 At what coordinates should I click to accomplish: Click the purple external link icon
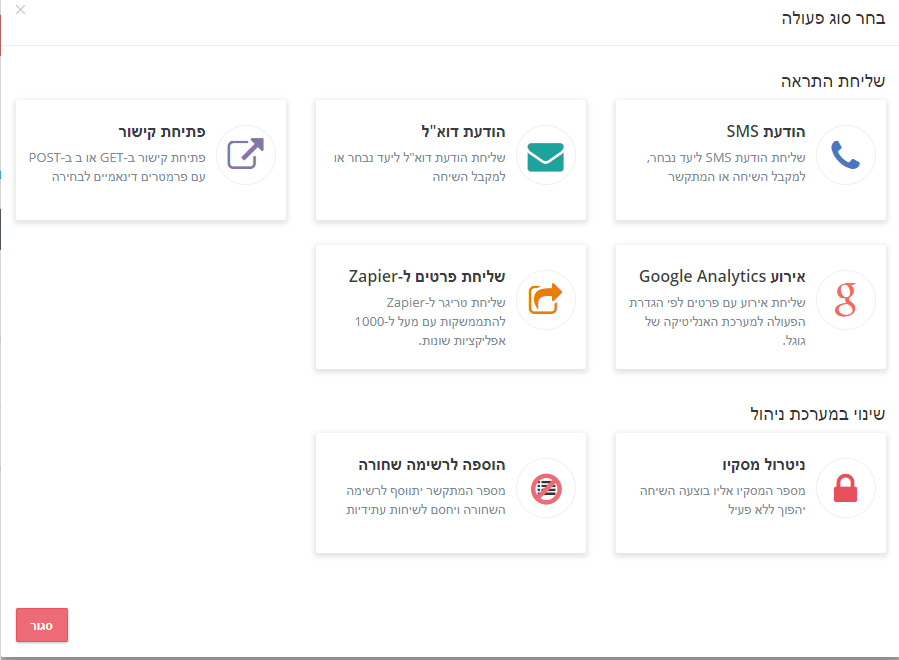point(245,154)
